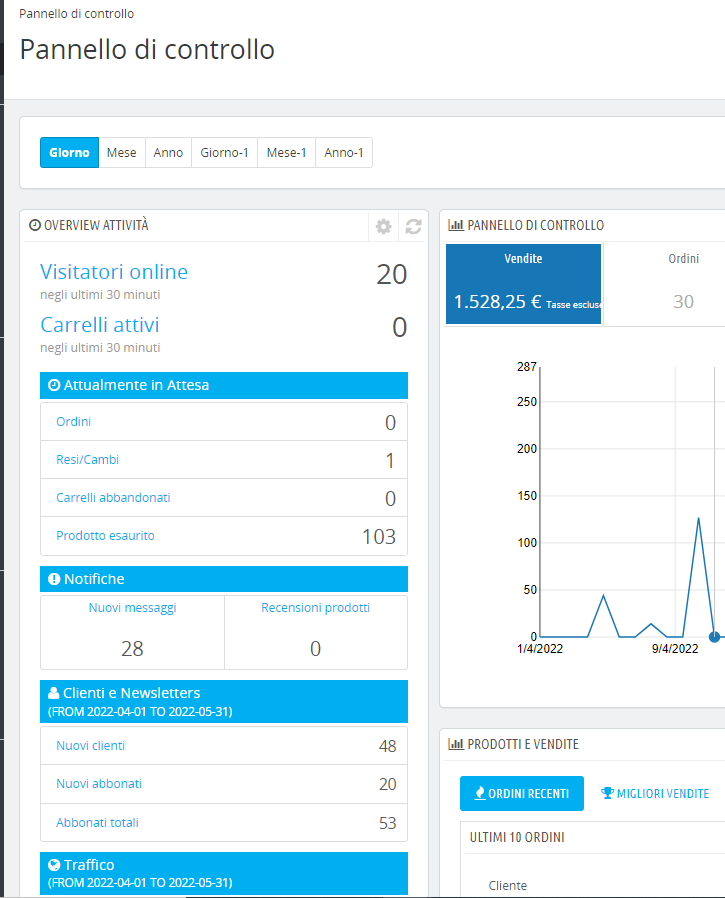Click the blue data point on chart
The image size is (725, 898).
[714, 636]
